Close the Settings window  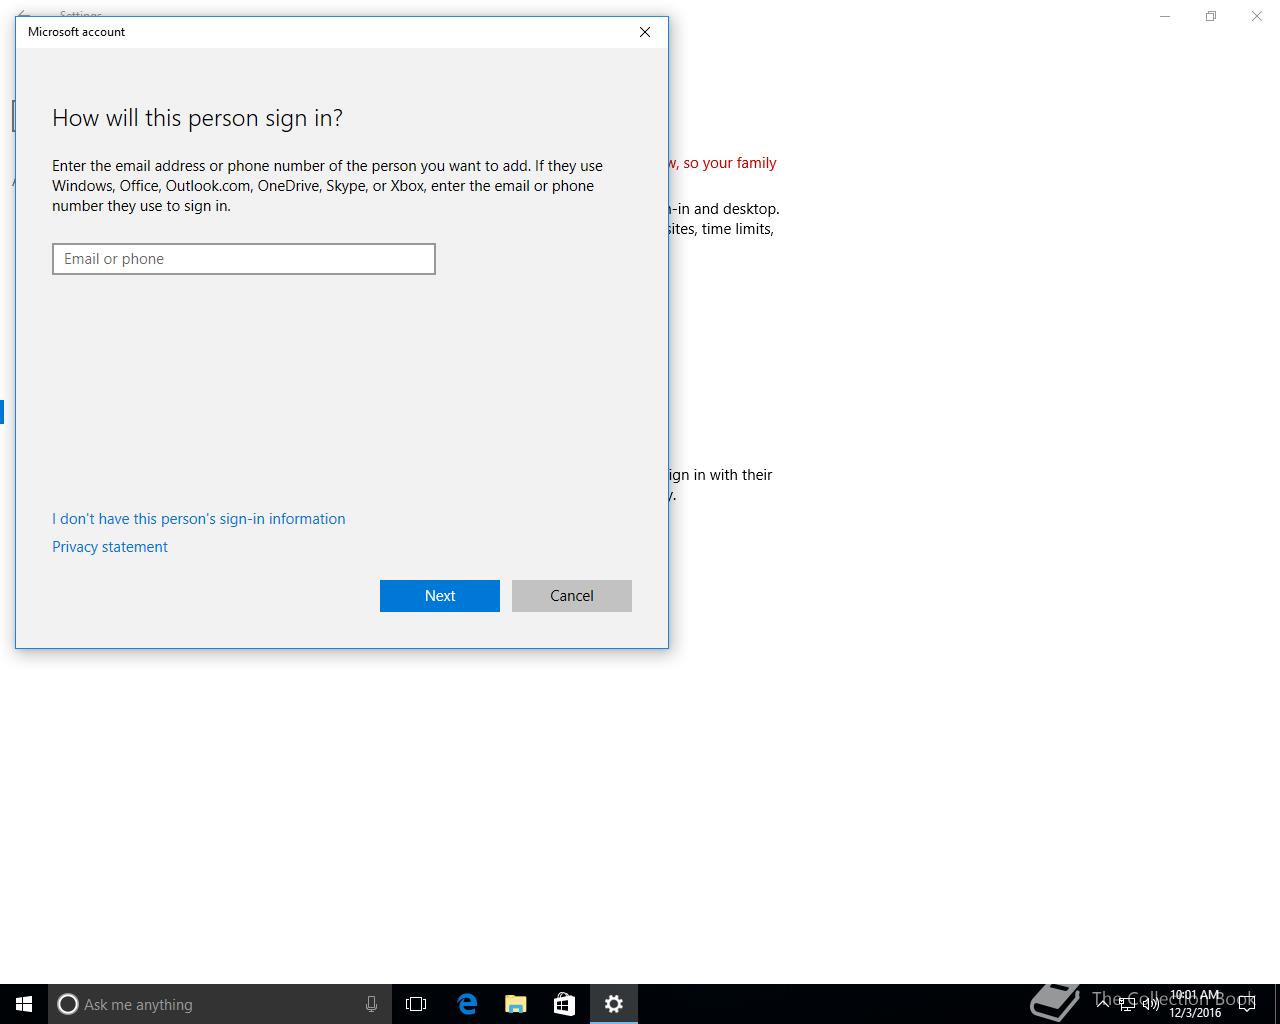tap(1257, 16)
